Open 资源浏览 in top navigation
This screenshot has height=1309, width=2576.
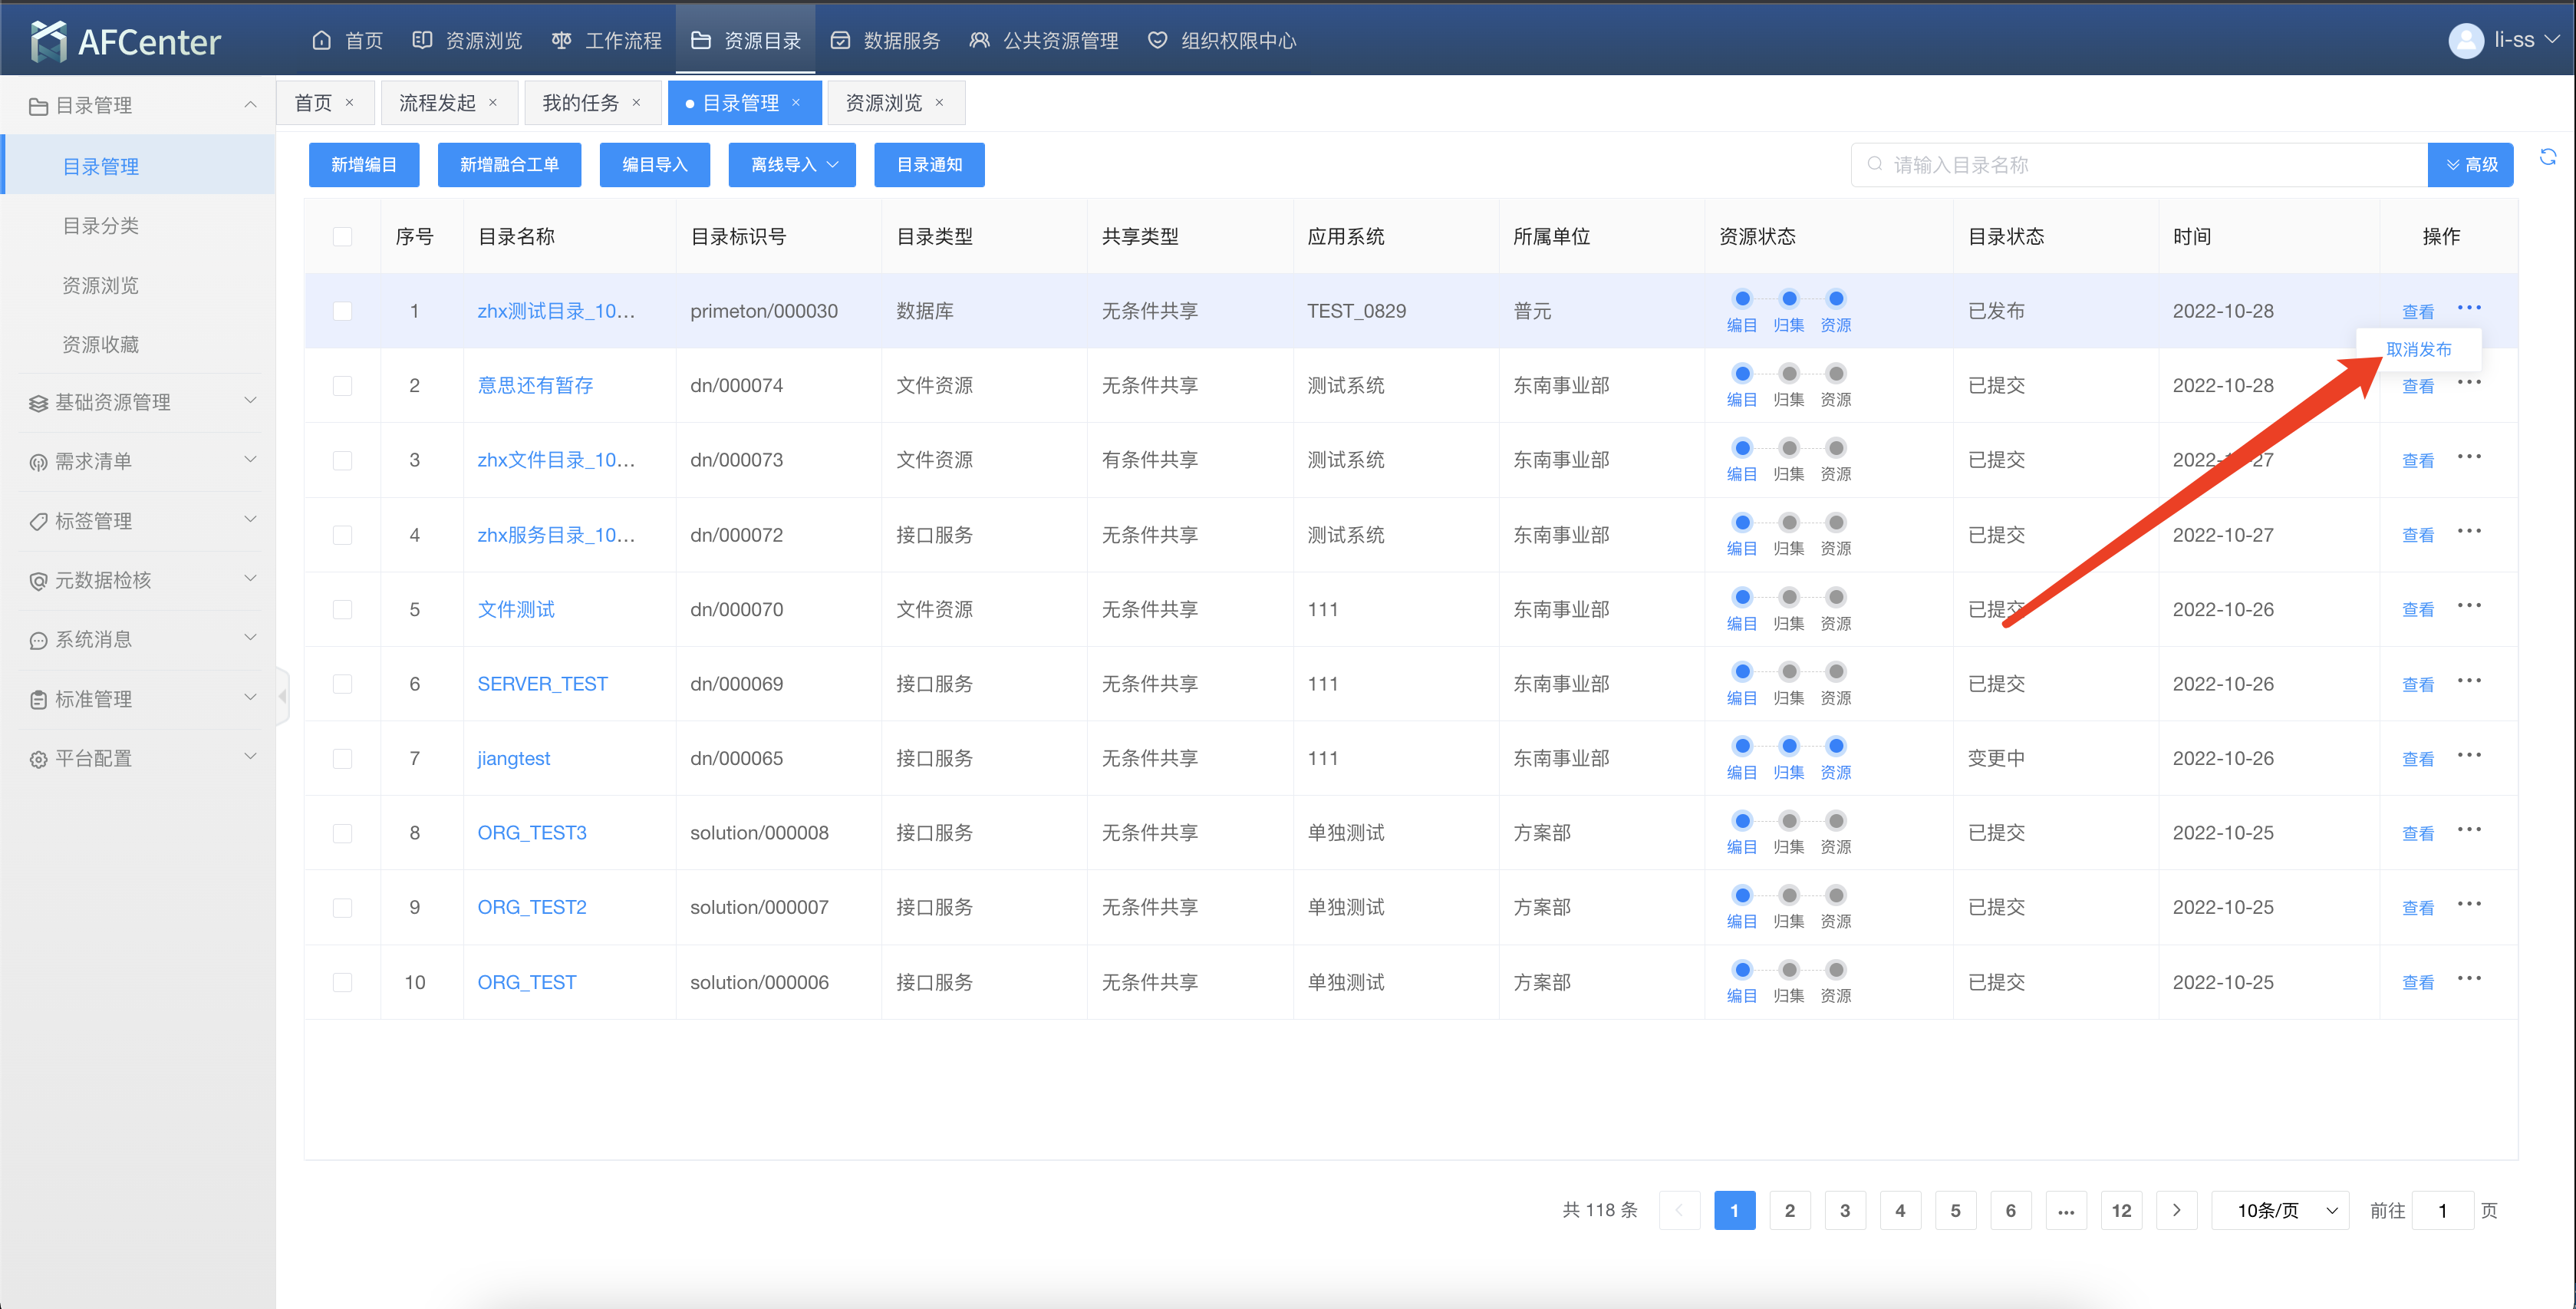coord(467,41)
